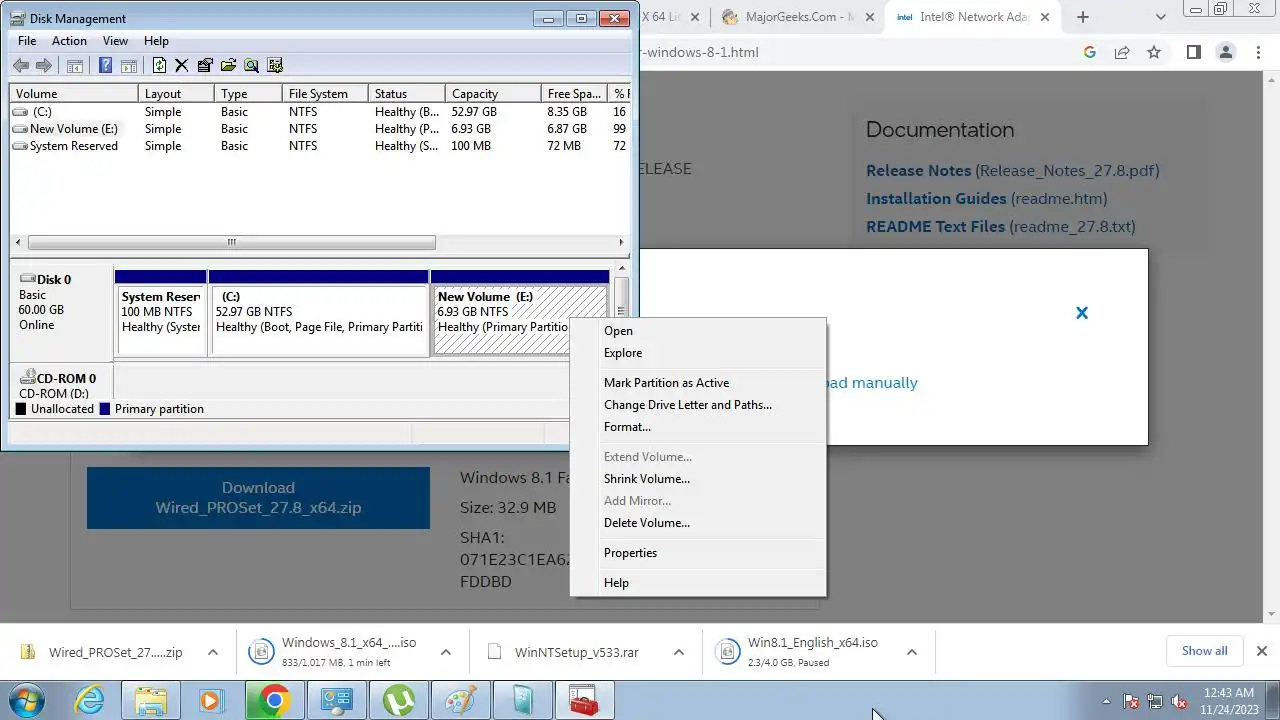This screenshot has height=720, width=1280.
Task: Expand options for Windows_8.1_x64 iso download
Action: (x=446, y=652)
